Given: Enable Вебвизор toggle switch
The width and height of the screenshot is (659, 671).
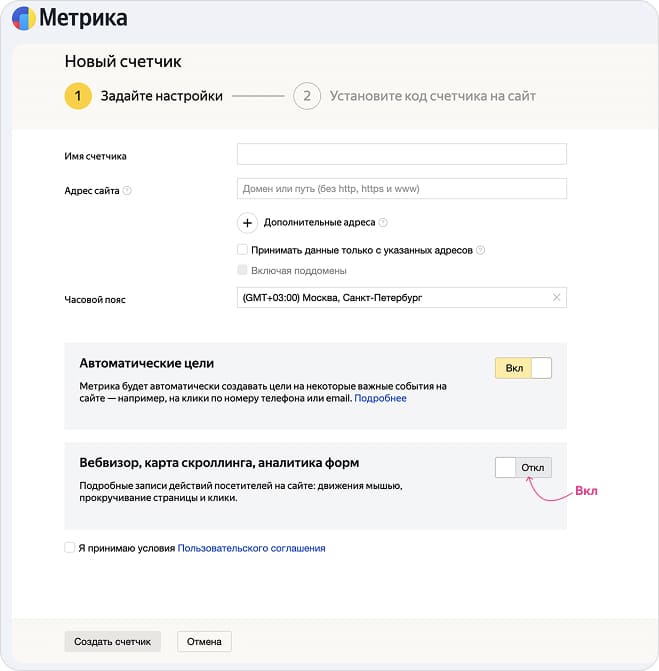Looking at the screenshot, I should (523, 468).
